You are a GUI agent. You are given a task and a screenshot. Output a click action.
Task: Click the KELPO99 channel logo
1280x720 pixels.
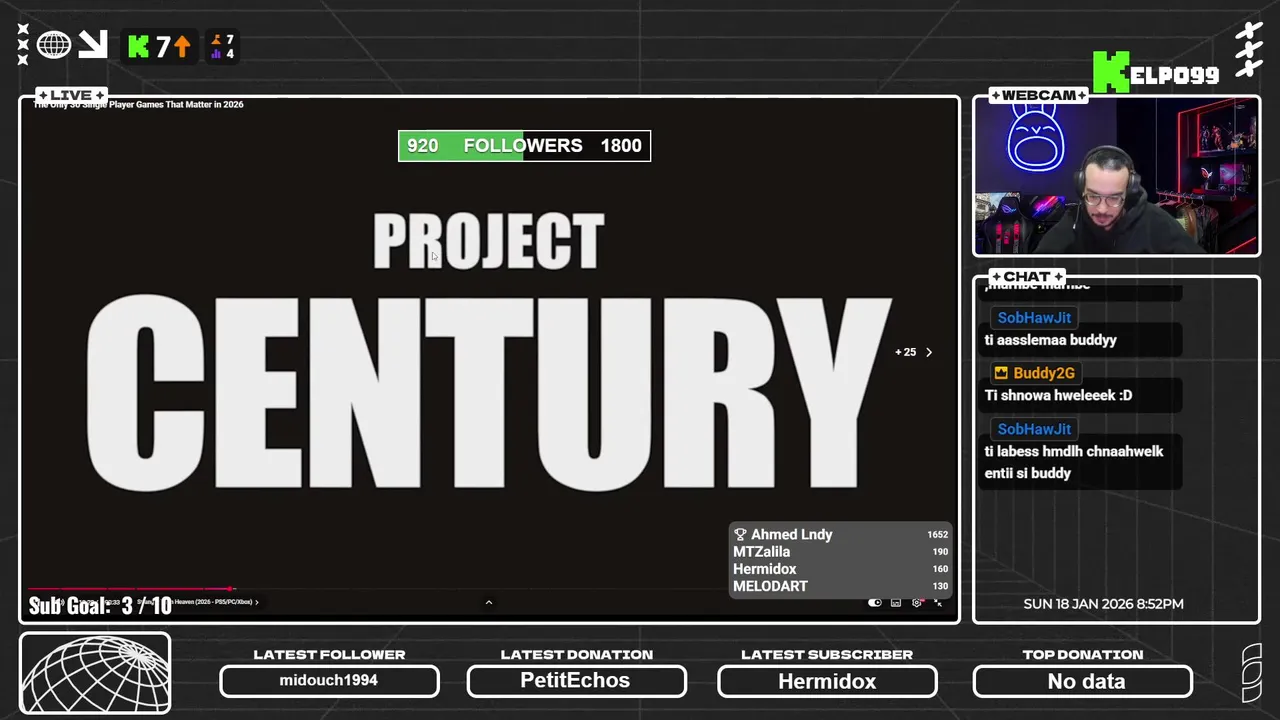tap(1156, 73)
